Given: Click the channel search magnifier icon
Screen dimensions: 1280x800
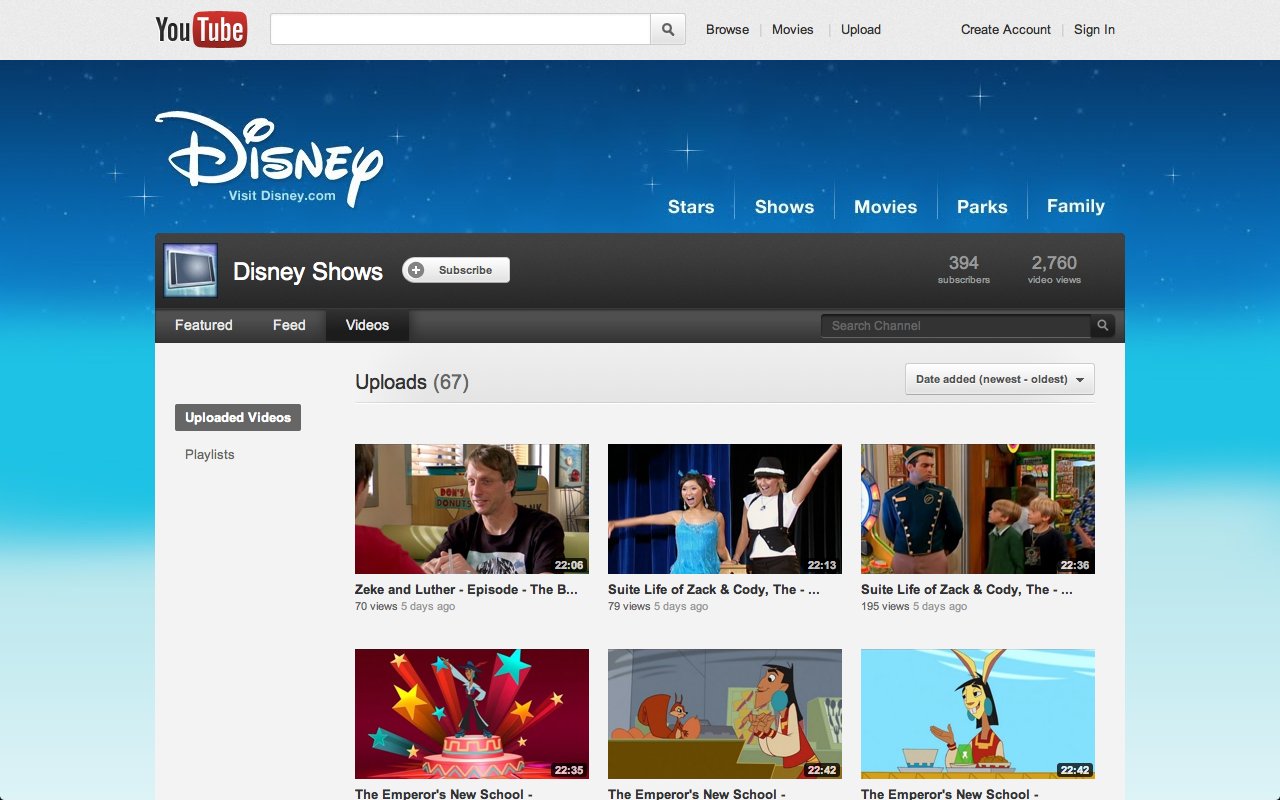Looking at the screenshot, I should [x=1103, y=326].
